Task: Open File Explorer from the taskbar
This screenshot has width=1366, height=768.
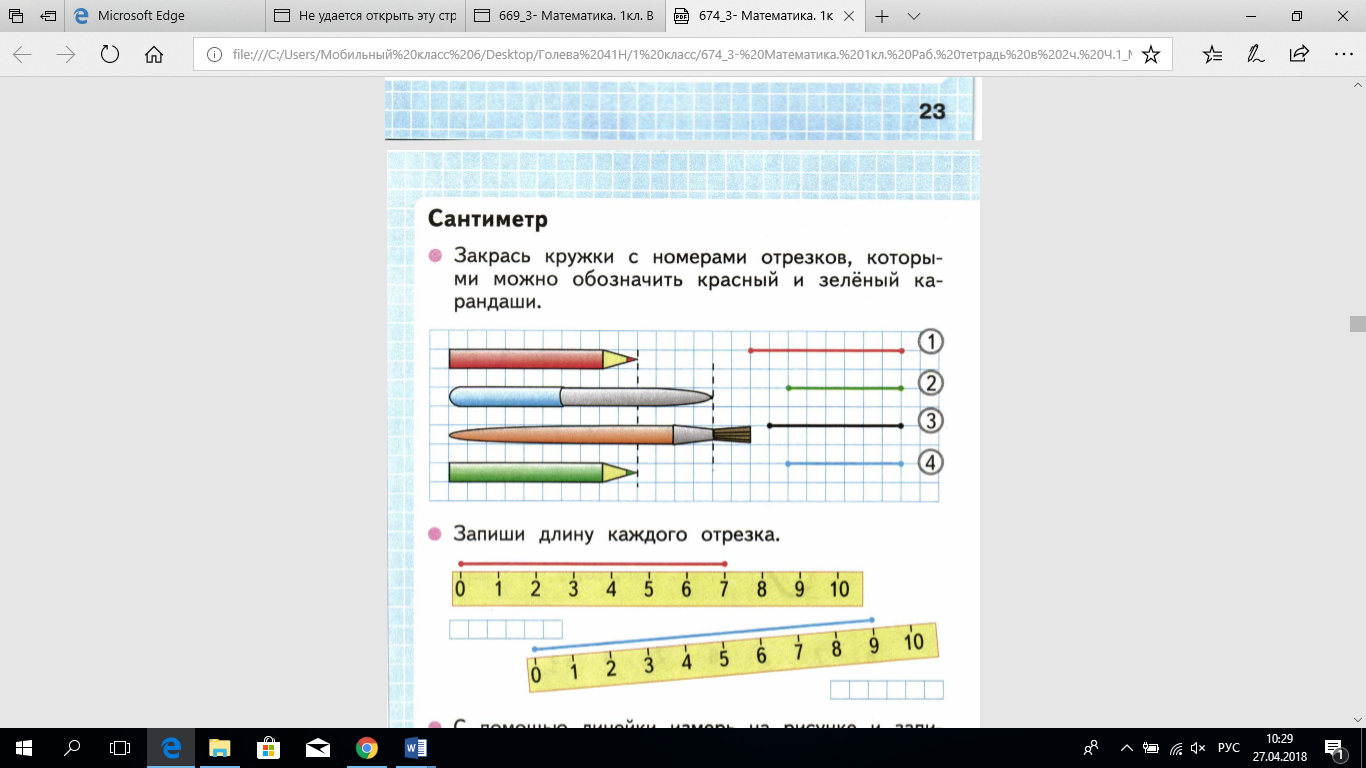Action: (x=219, y=748)
